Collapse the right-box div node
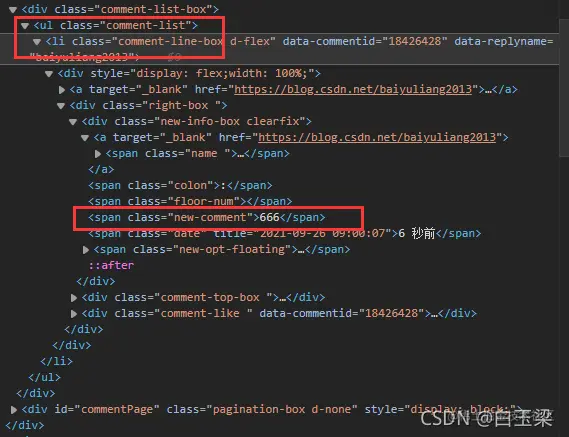The image size is (569, 437). coord(61,106)
